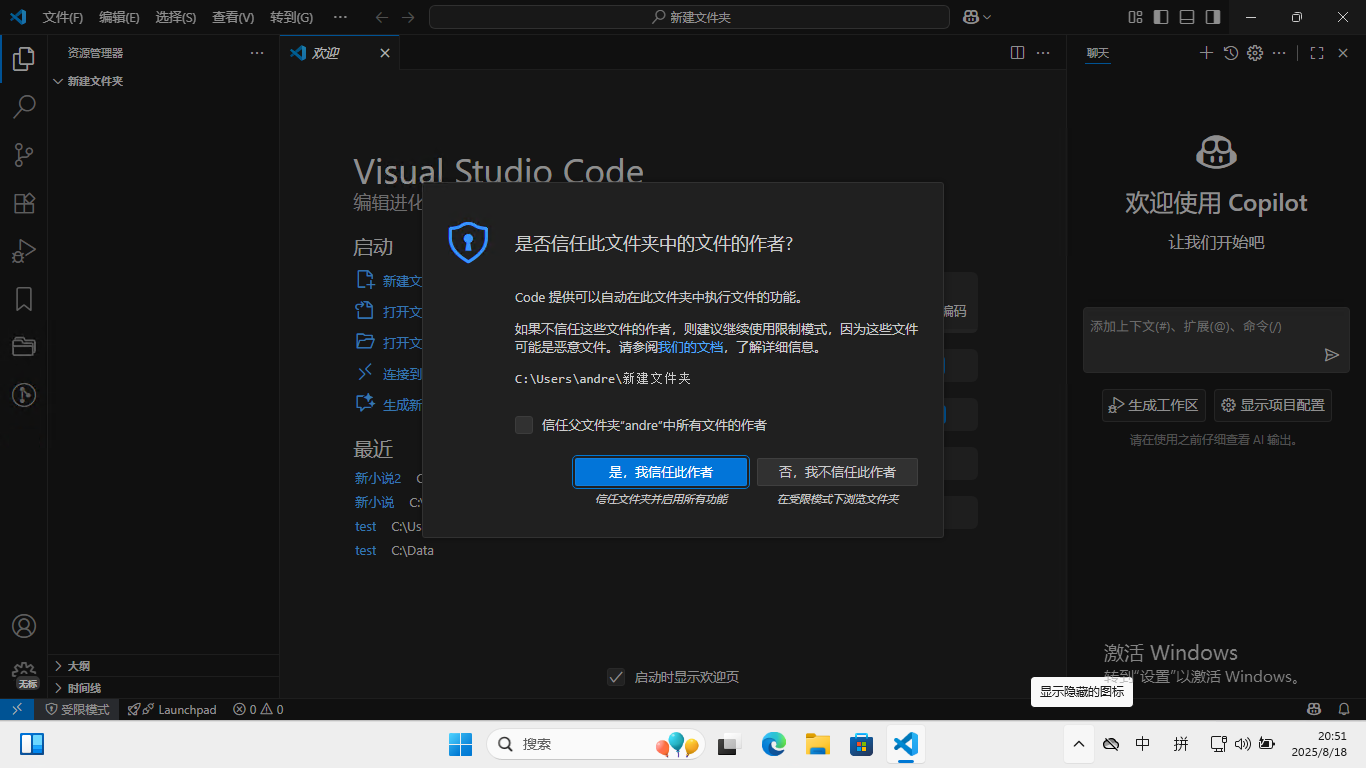1366x768 pixels.
Task: Click the split editor icon
Action: tap(1017, 53)
